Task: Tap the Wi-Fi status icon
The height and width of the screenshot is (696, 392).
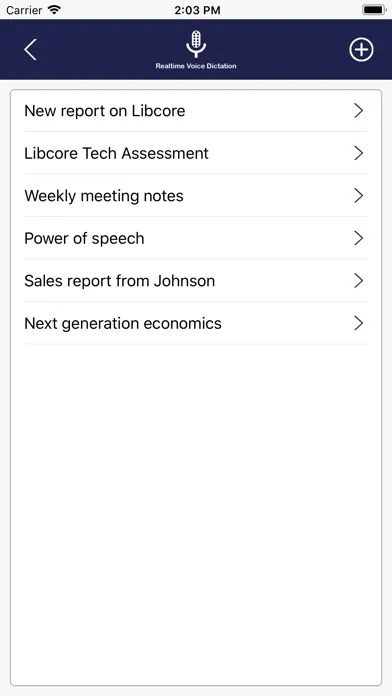Action: 54,10
